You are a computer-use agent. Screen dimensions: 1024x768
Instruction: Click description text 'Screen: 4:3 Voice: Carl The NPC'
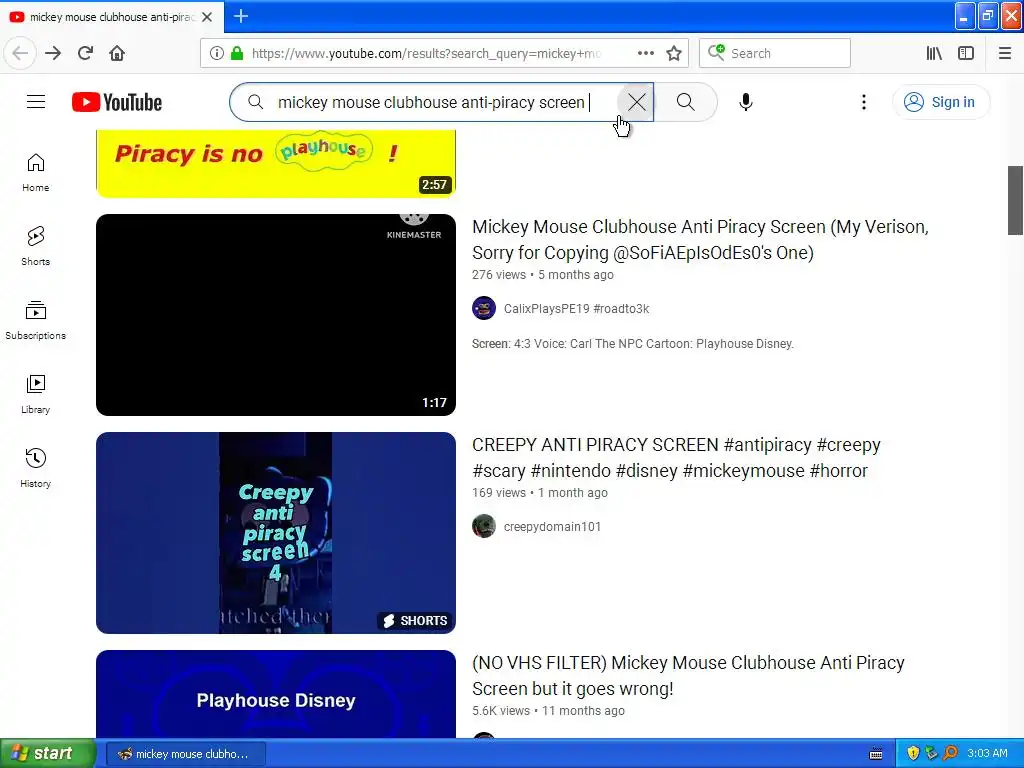coord(633,344)
